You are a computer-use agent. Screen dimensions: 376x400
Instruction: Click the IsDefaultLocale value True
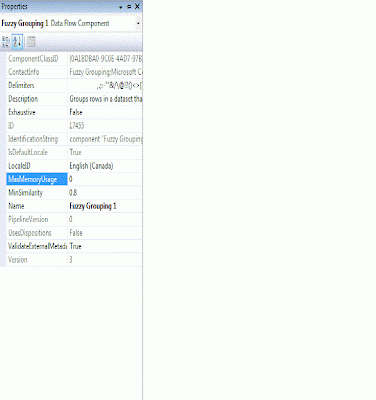[75, 152]
